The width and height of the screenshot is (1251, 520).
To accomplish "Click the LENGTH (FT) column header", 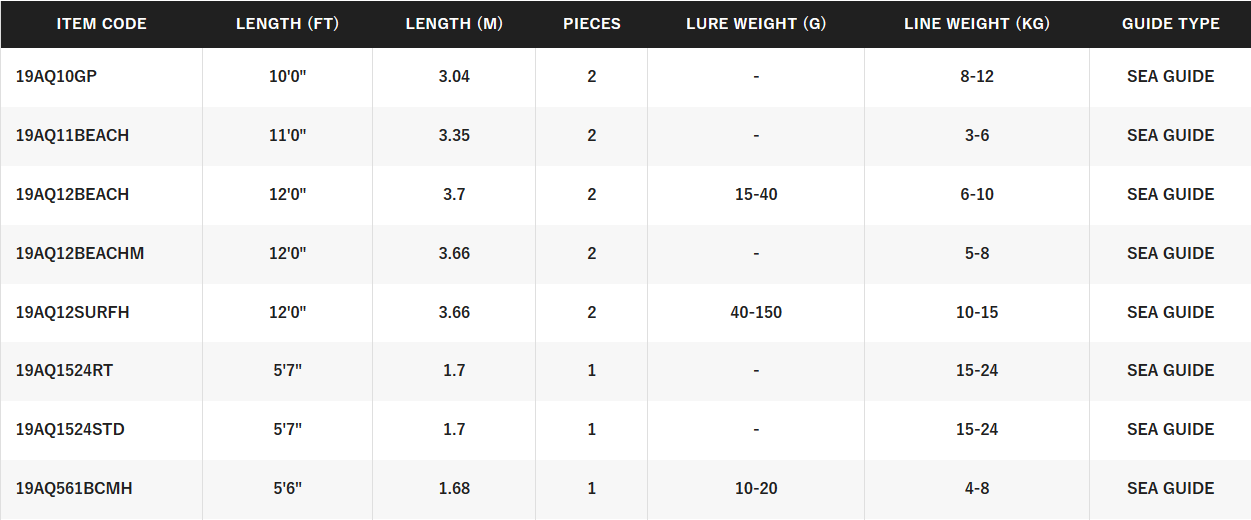I will coord(287,24).
